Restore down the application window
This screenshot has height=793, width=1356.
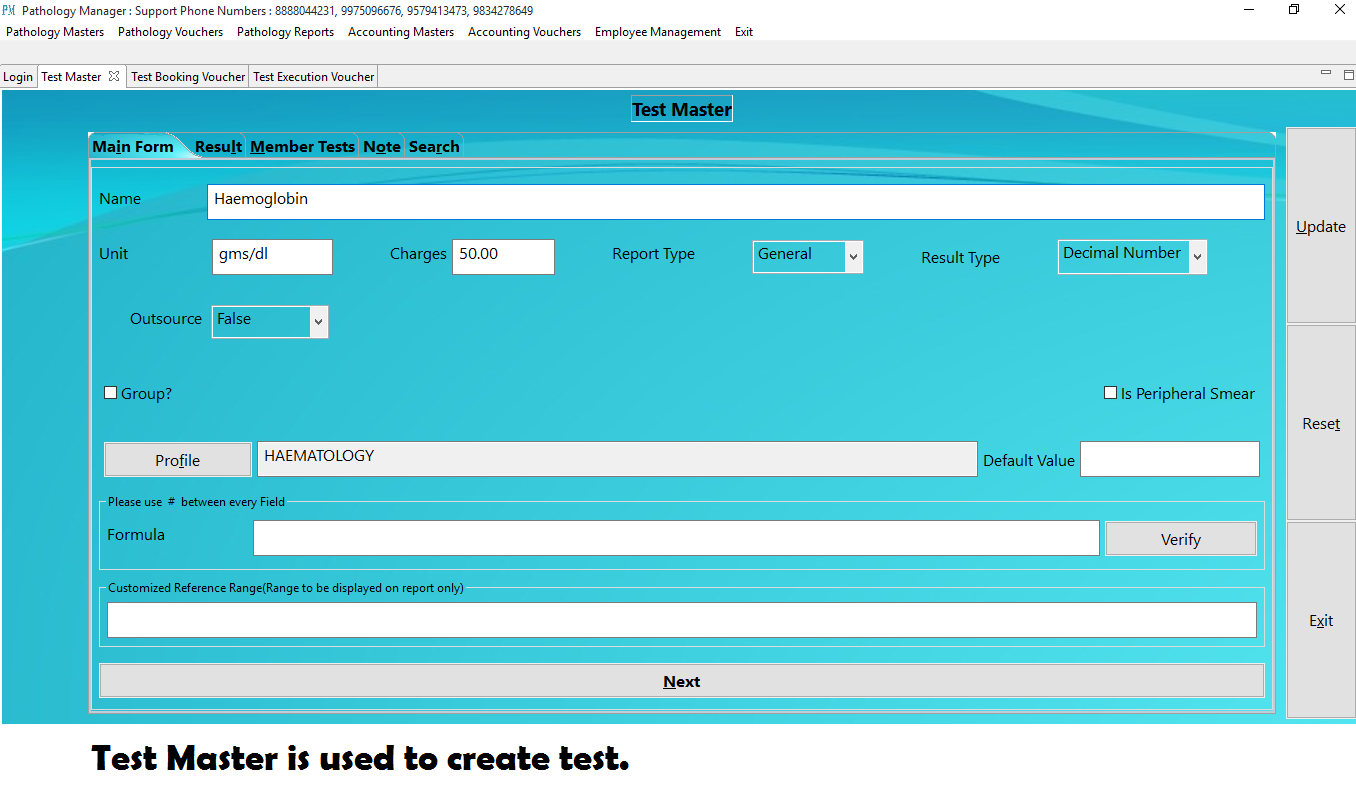tap(1294, 10)
